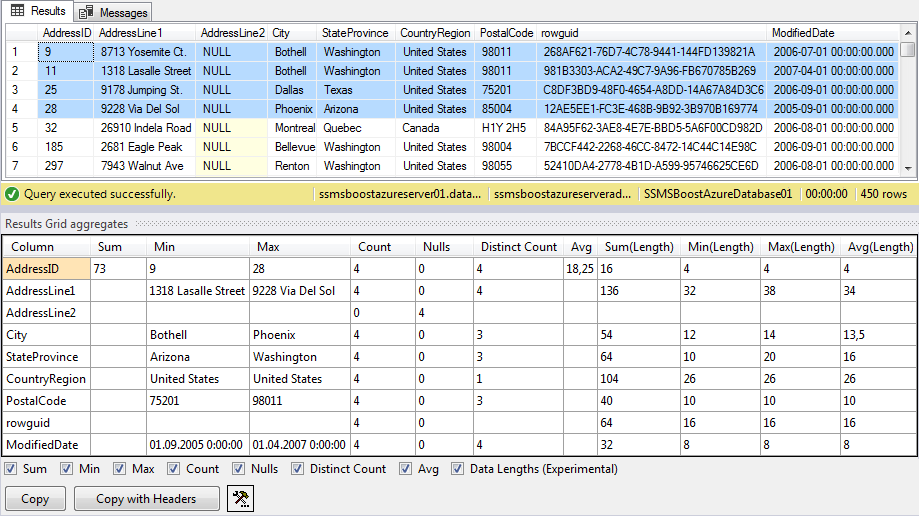Click the 'Results Grid aggregates' panel title

(67, 224)
